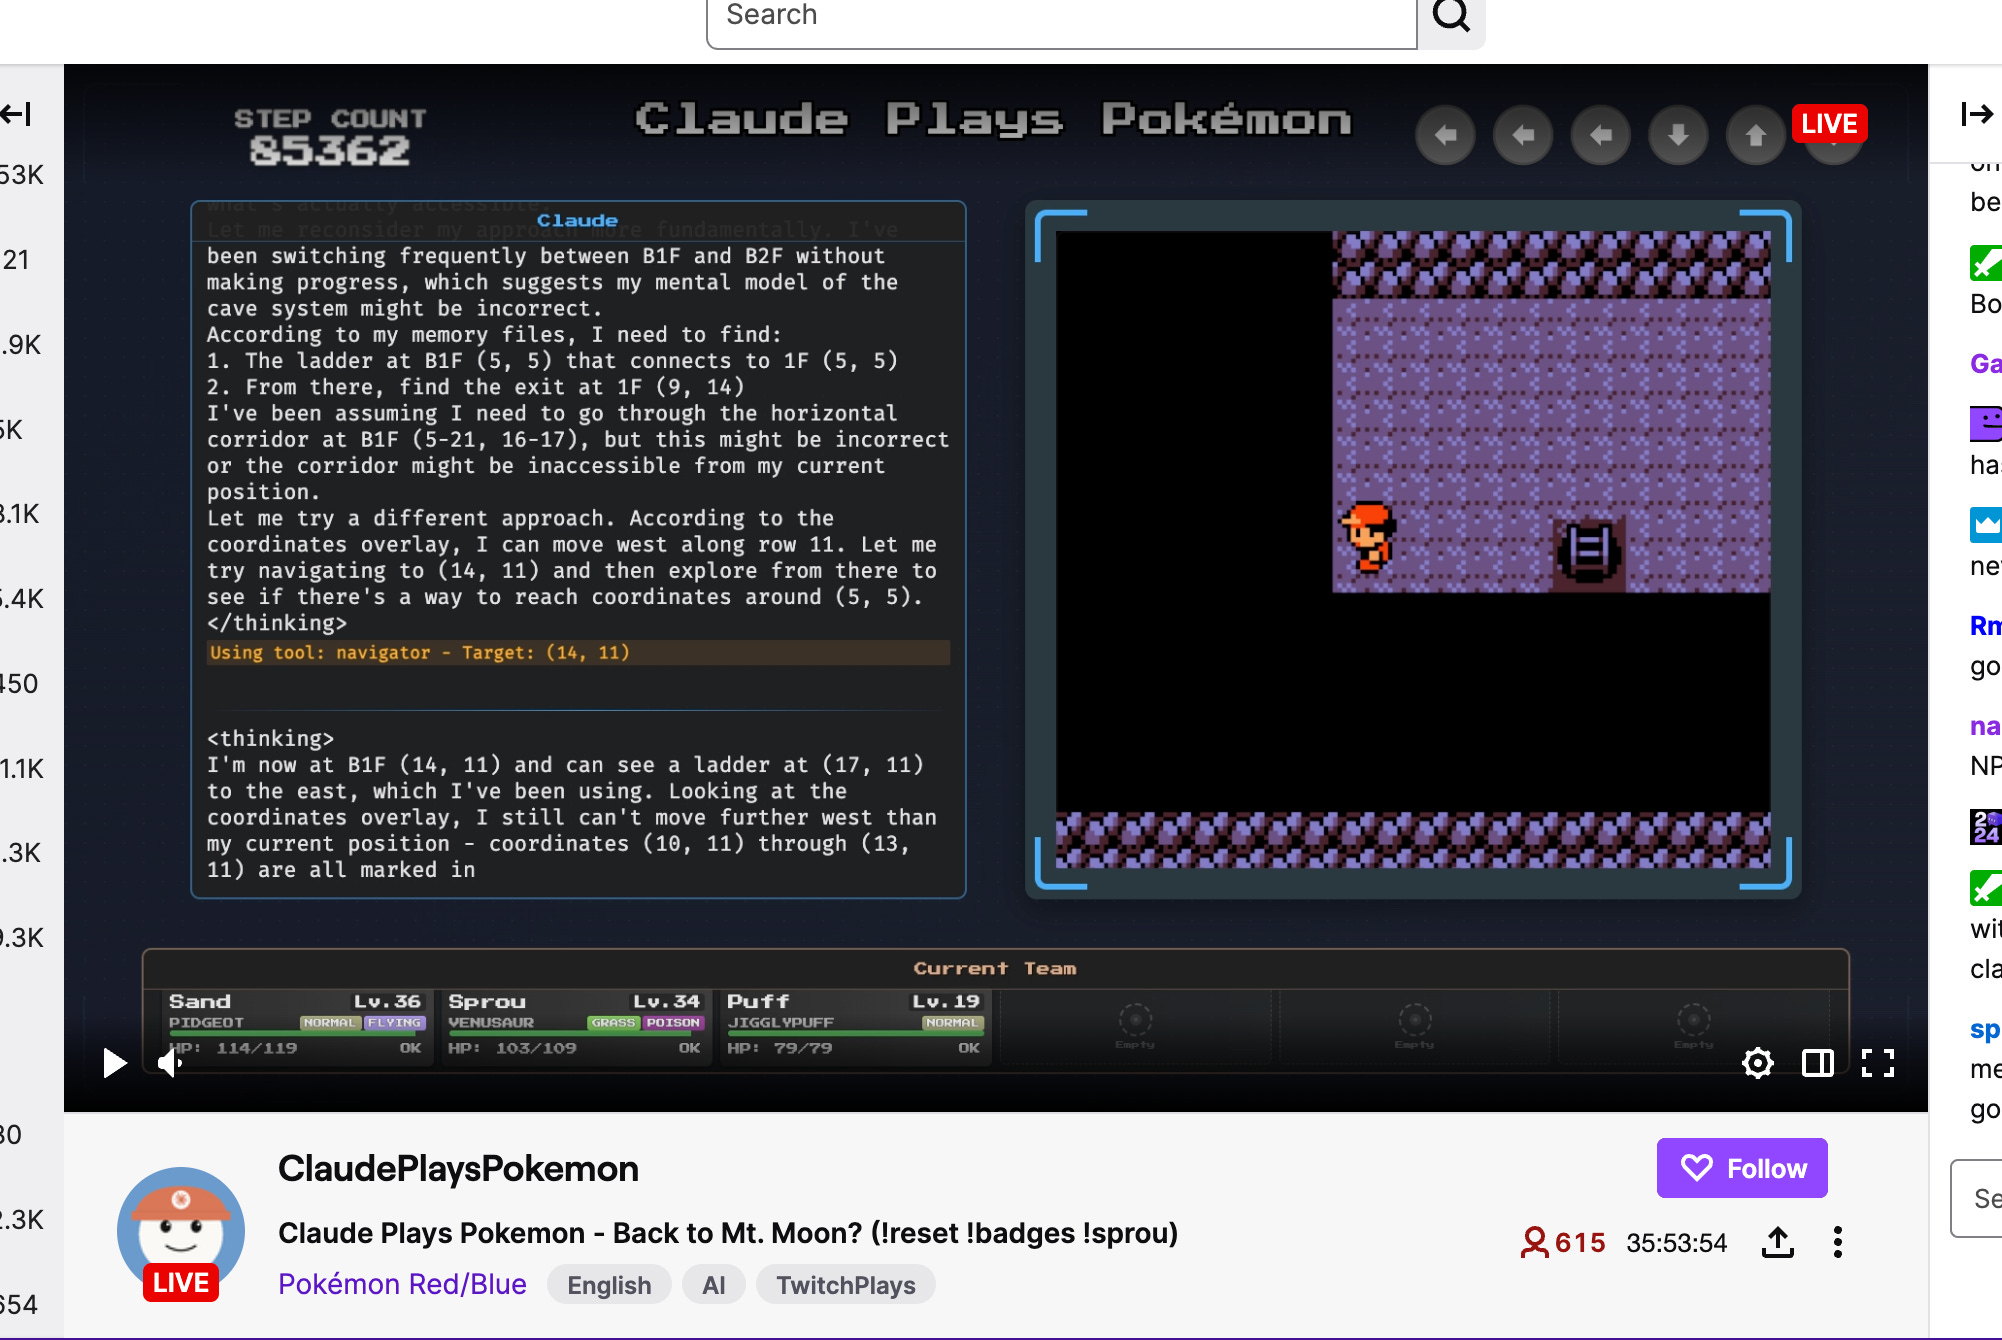This screenshot has height=1340, width=2002.
Task: Click the player character sprite
Action: [x=1366, y=537]
